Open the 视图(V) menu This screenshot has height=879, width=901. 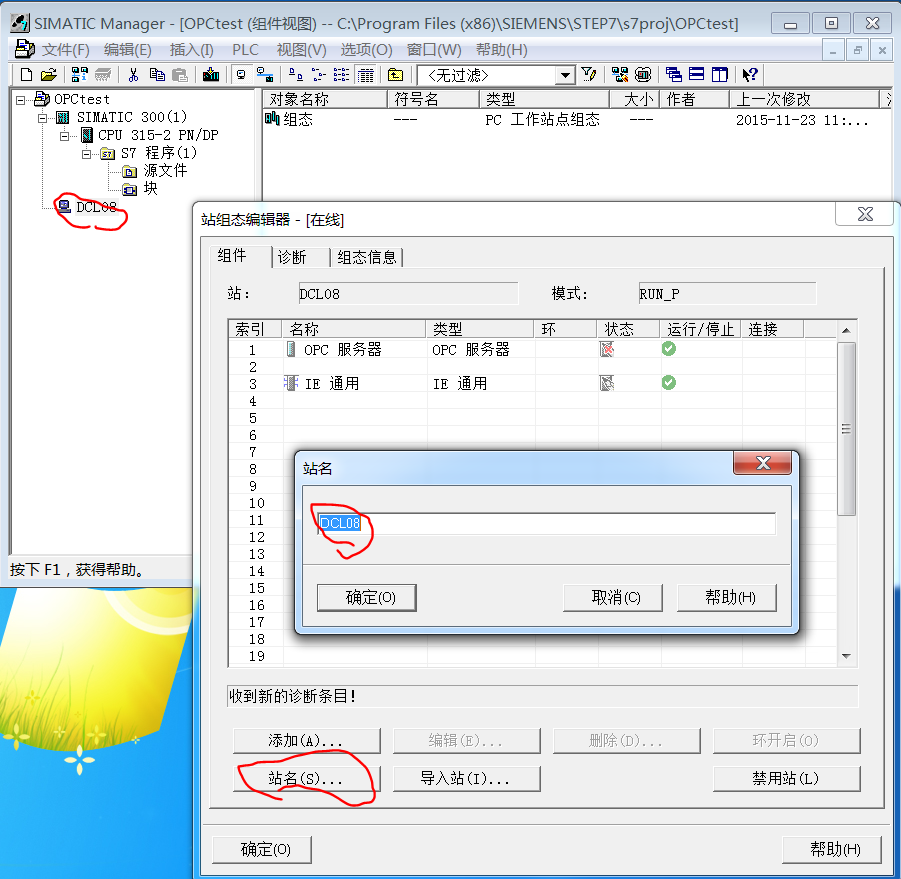301,50
